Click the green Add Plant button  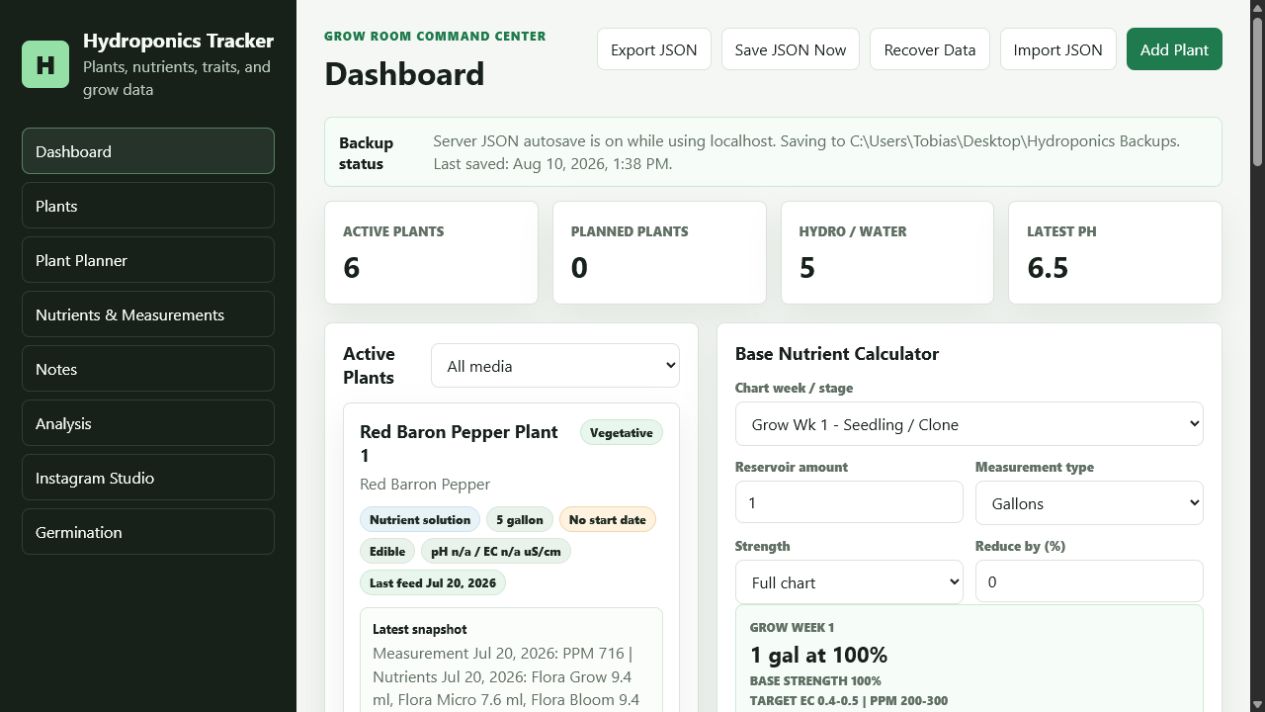1174,49
